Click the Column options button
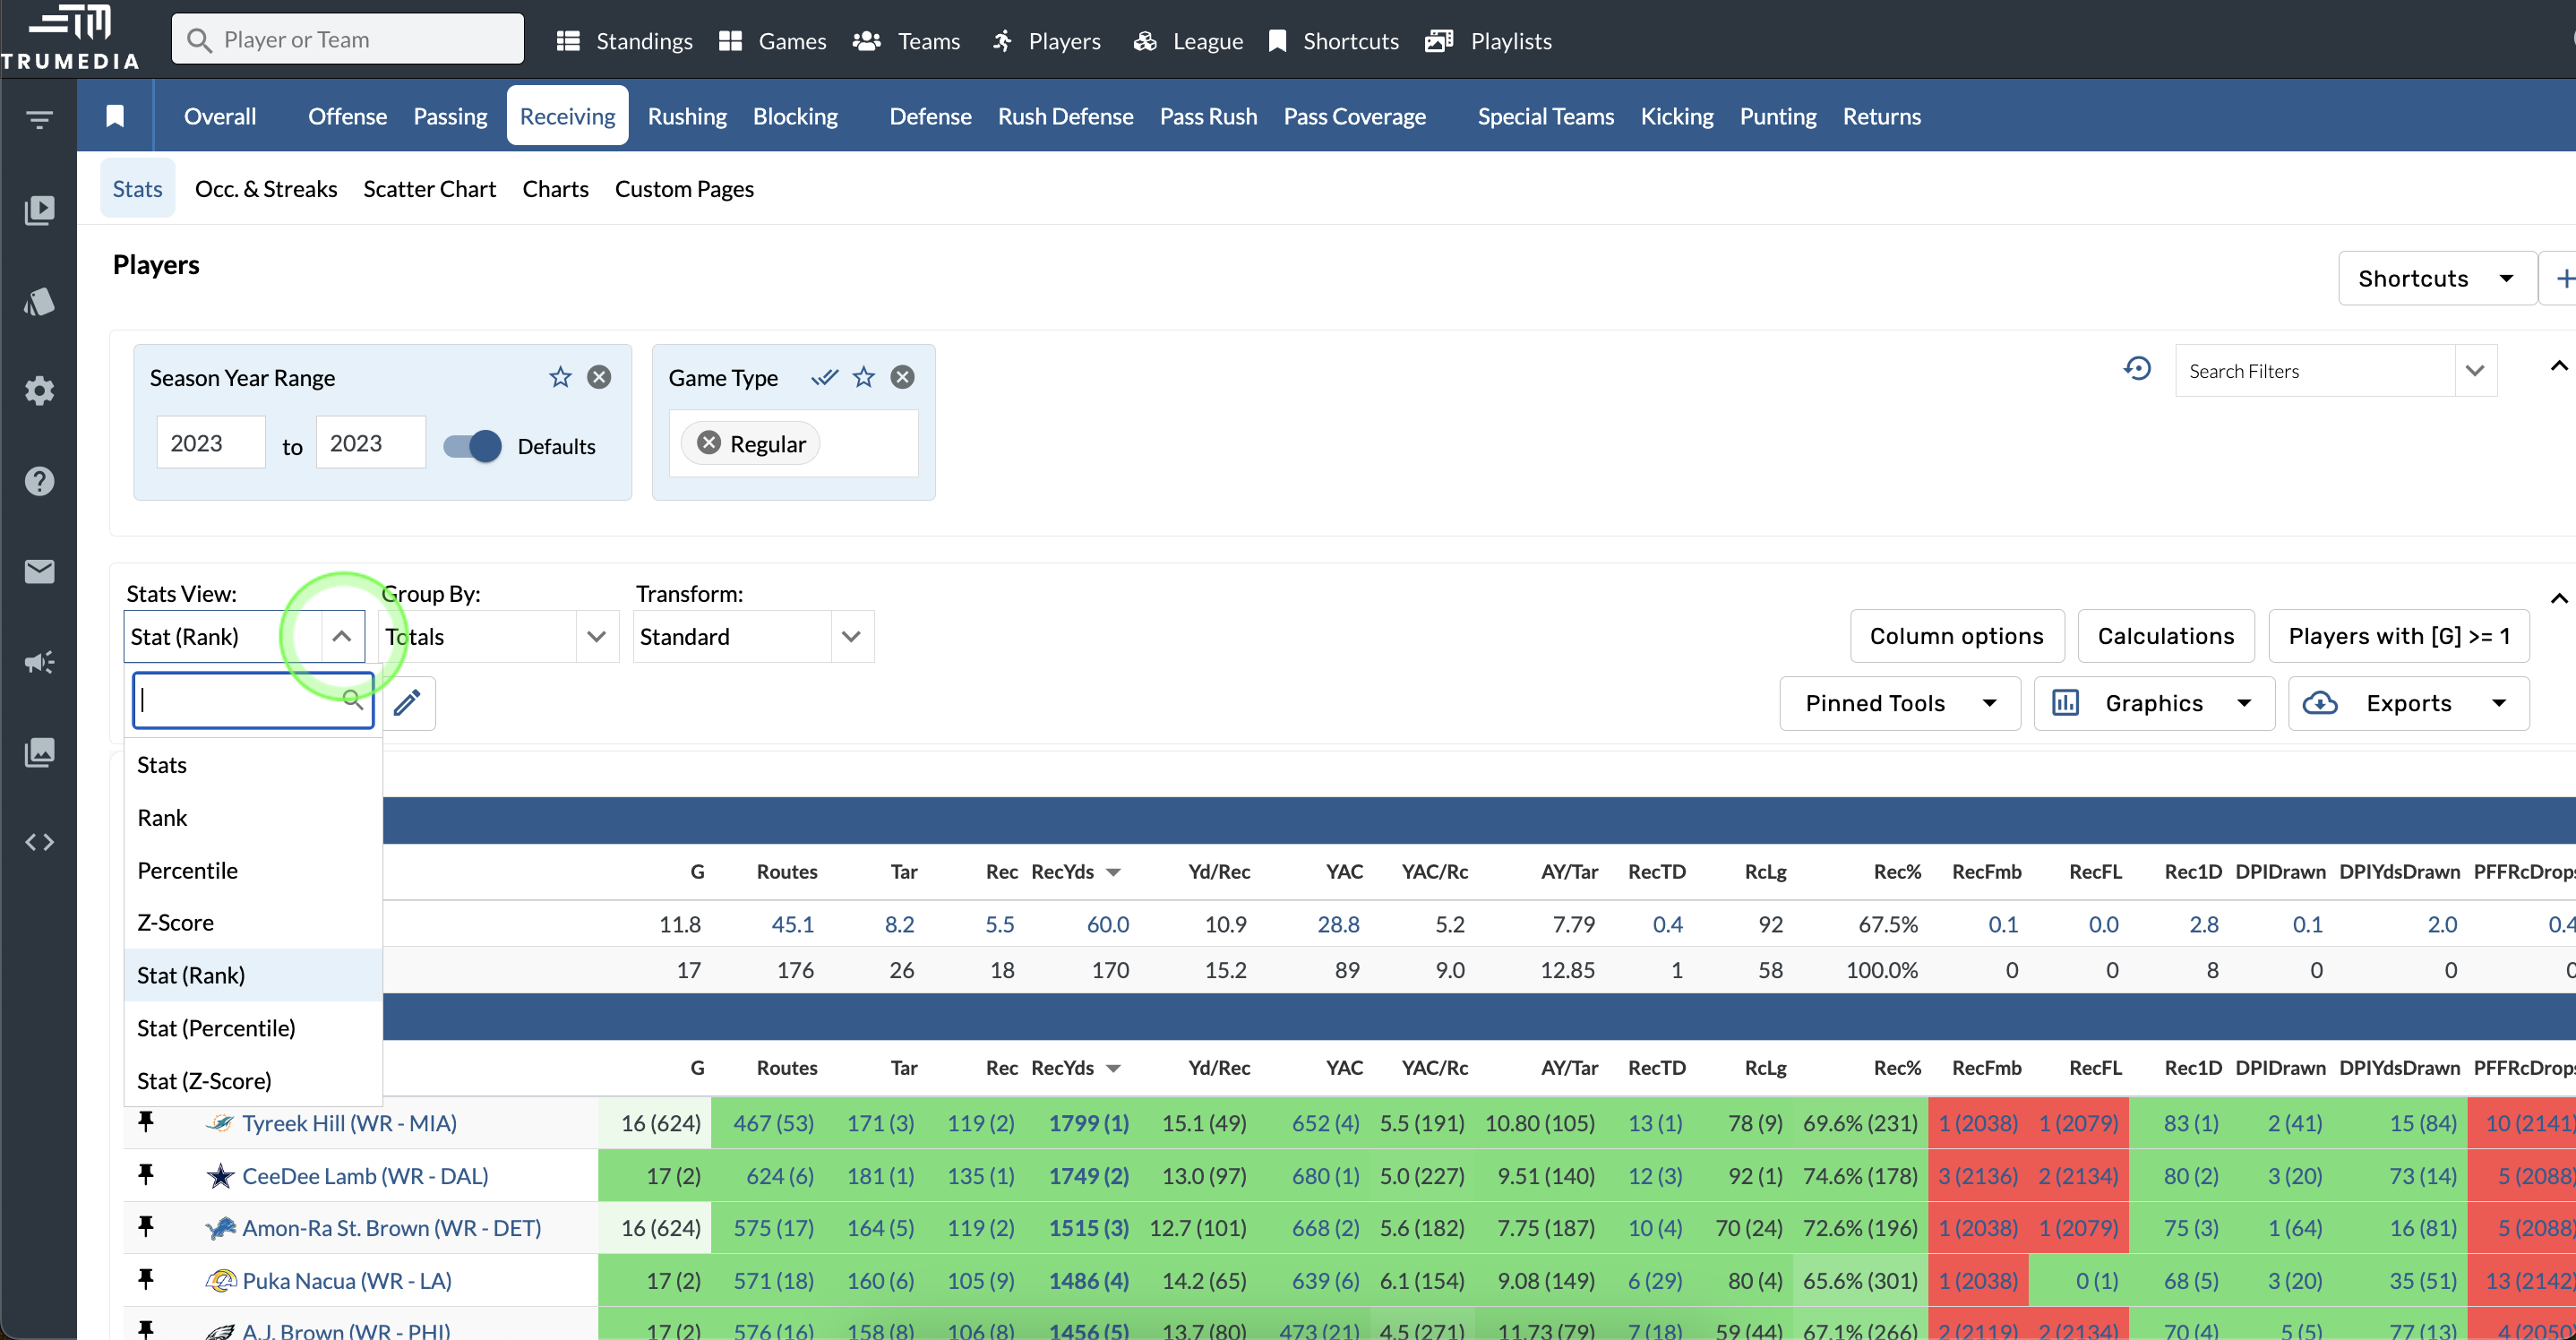Image resolution: width=2576 pixels, height=1340 pixels. point(1956,636)
